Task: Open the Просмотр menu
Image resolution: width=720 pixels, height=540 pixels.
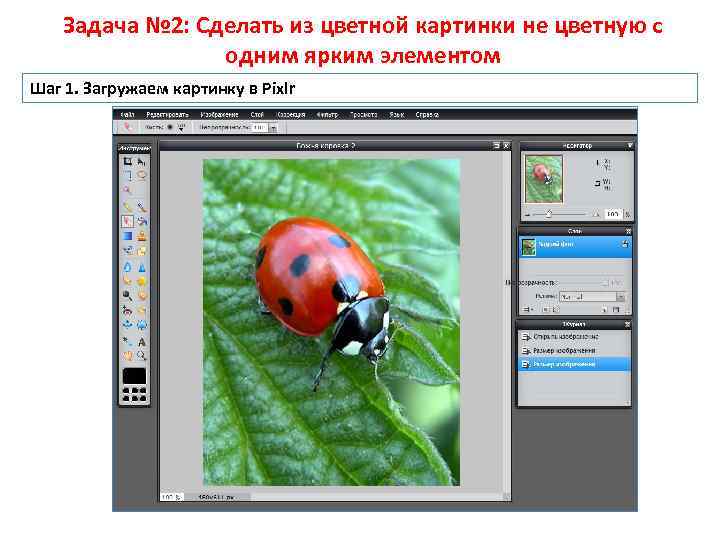Action: coord(364,114)
